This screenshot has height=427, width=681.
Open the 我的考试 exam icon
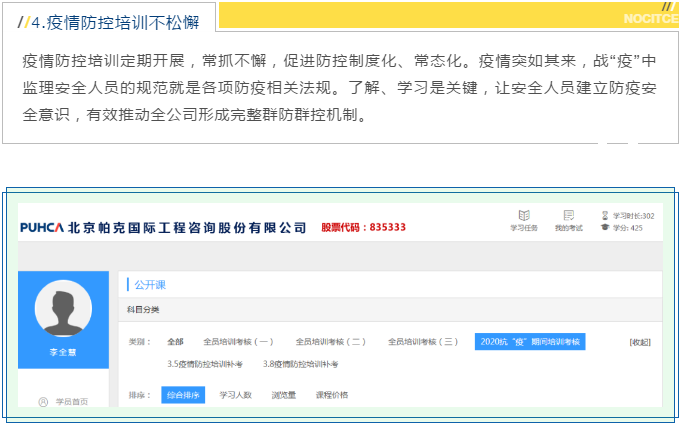pyautogui.click(x=568, y=216)
